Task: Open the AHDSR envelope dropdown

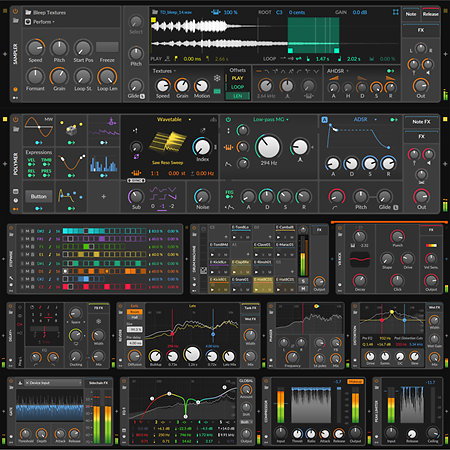Action: pyautogui.click(x=337, y=71)
